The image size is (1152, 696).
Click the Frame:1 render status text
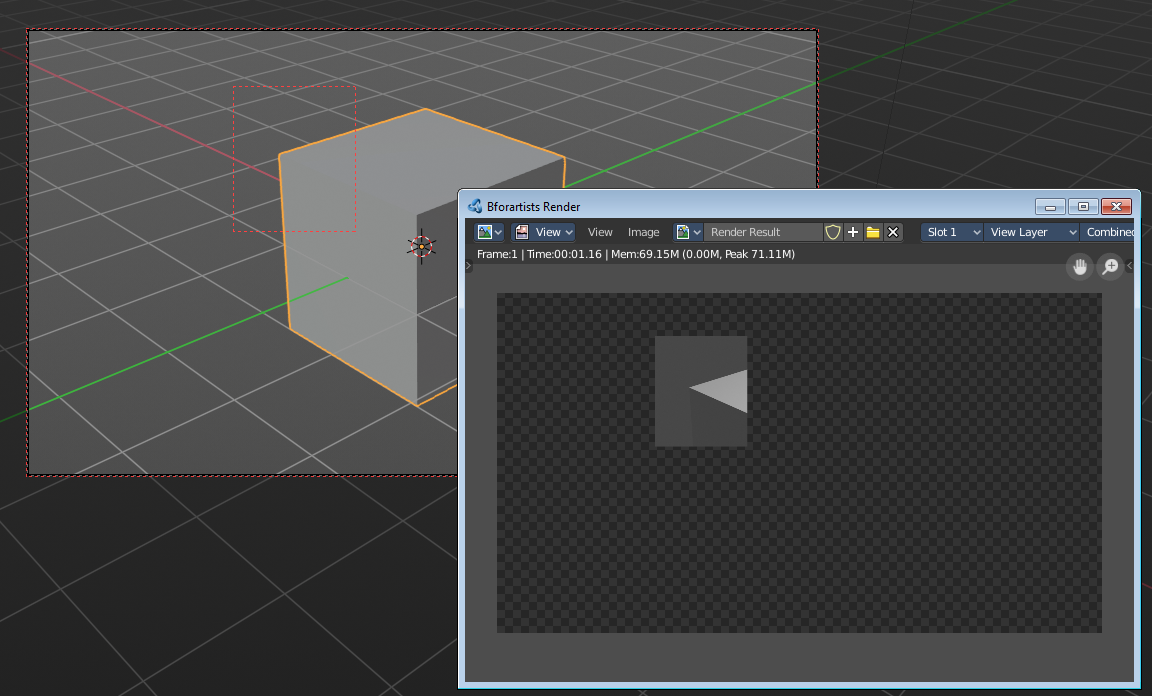tap(636, 254)
